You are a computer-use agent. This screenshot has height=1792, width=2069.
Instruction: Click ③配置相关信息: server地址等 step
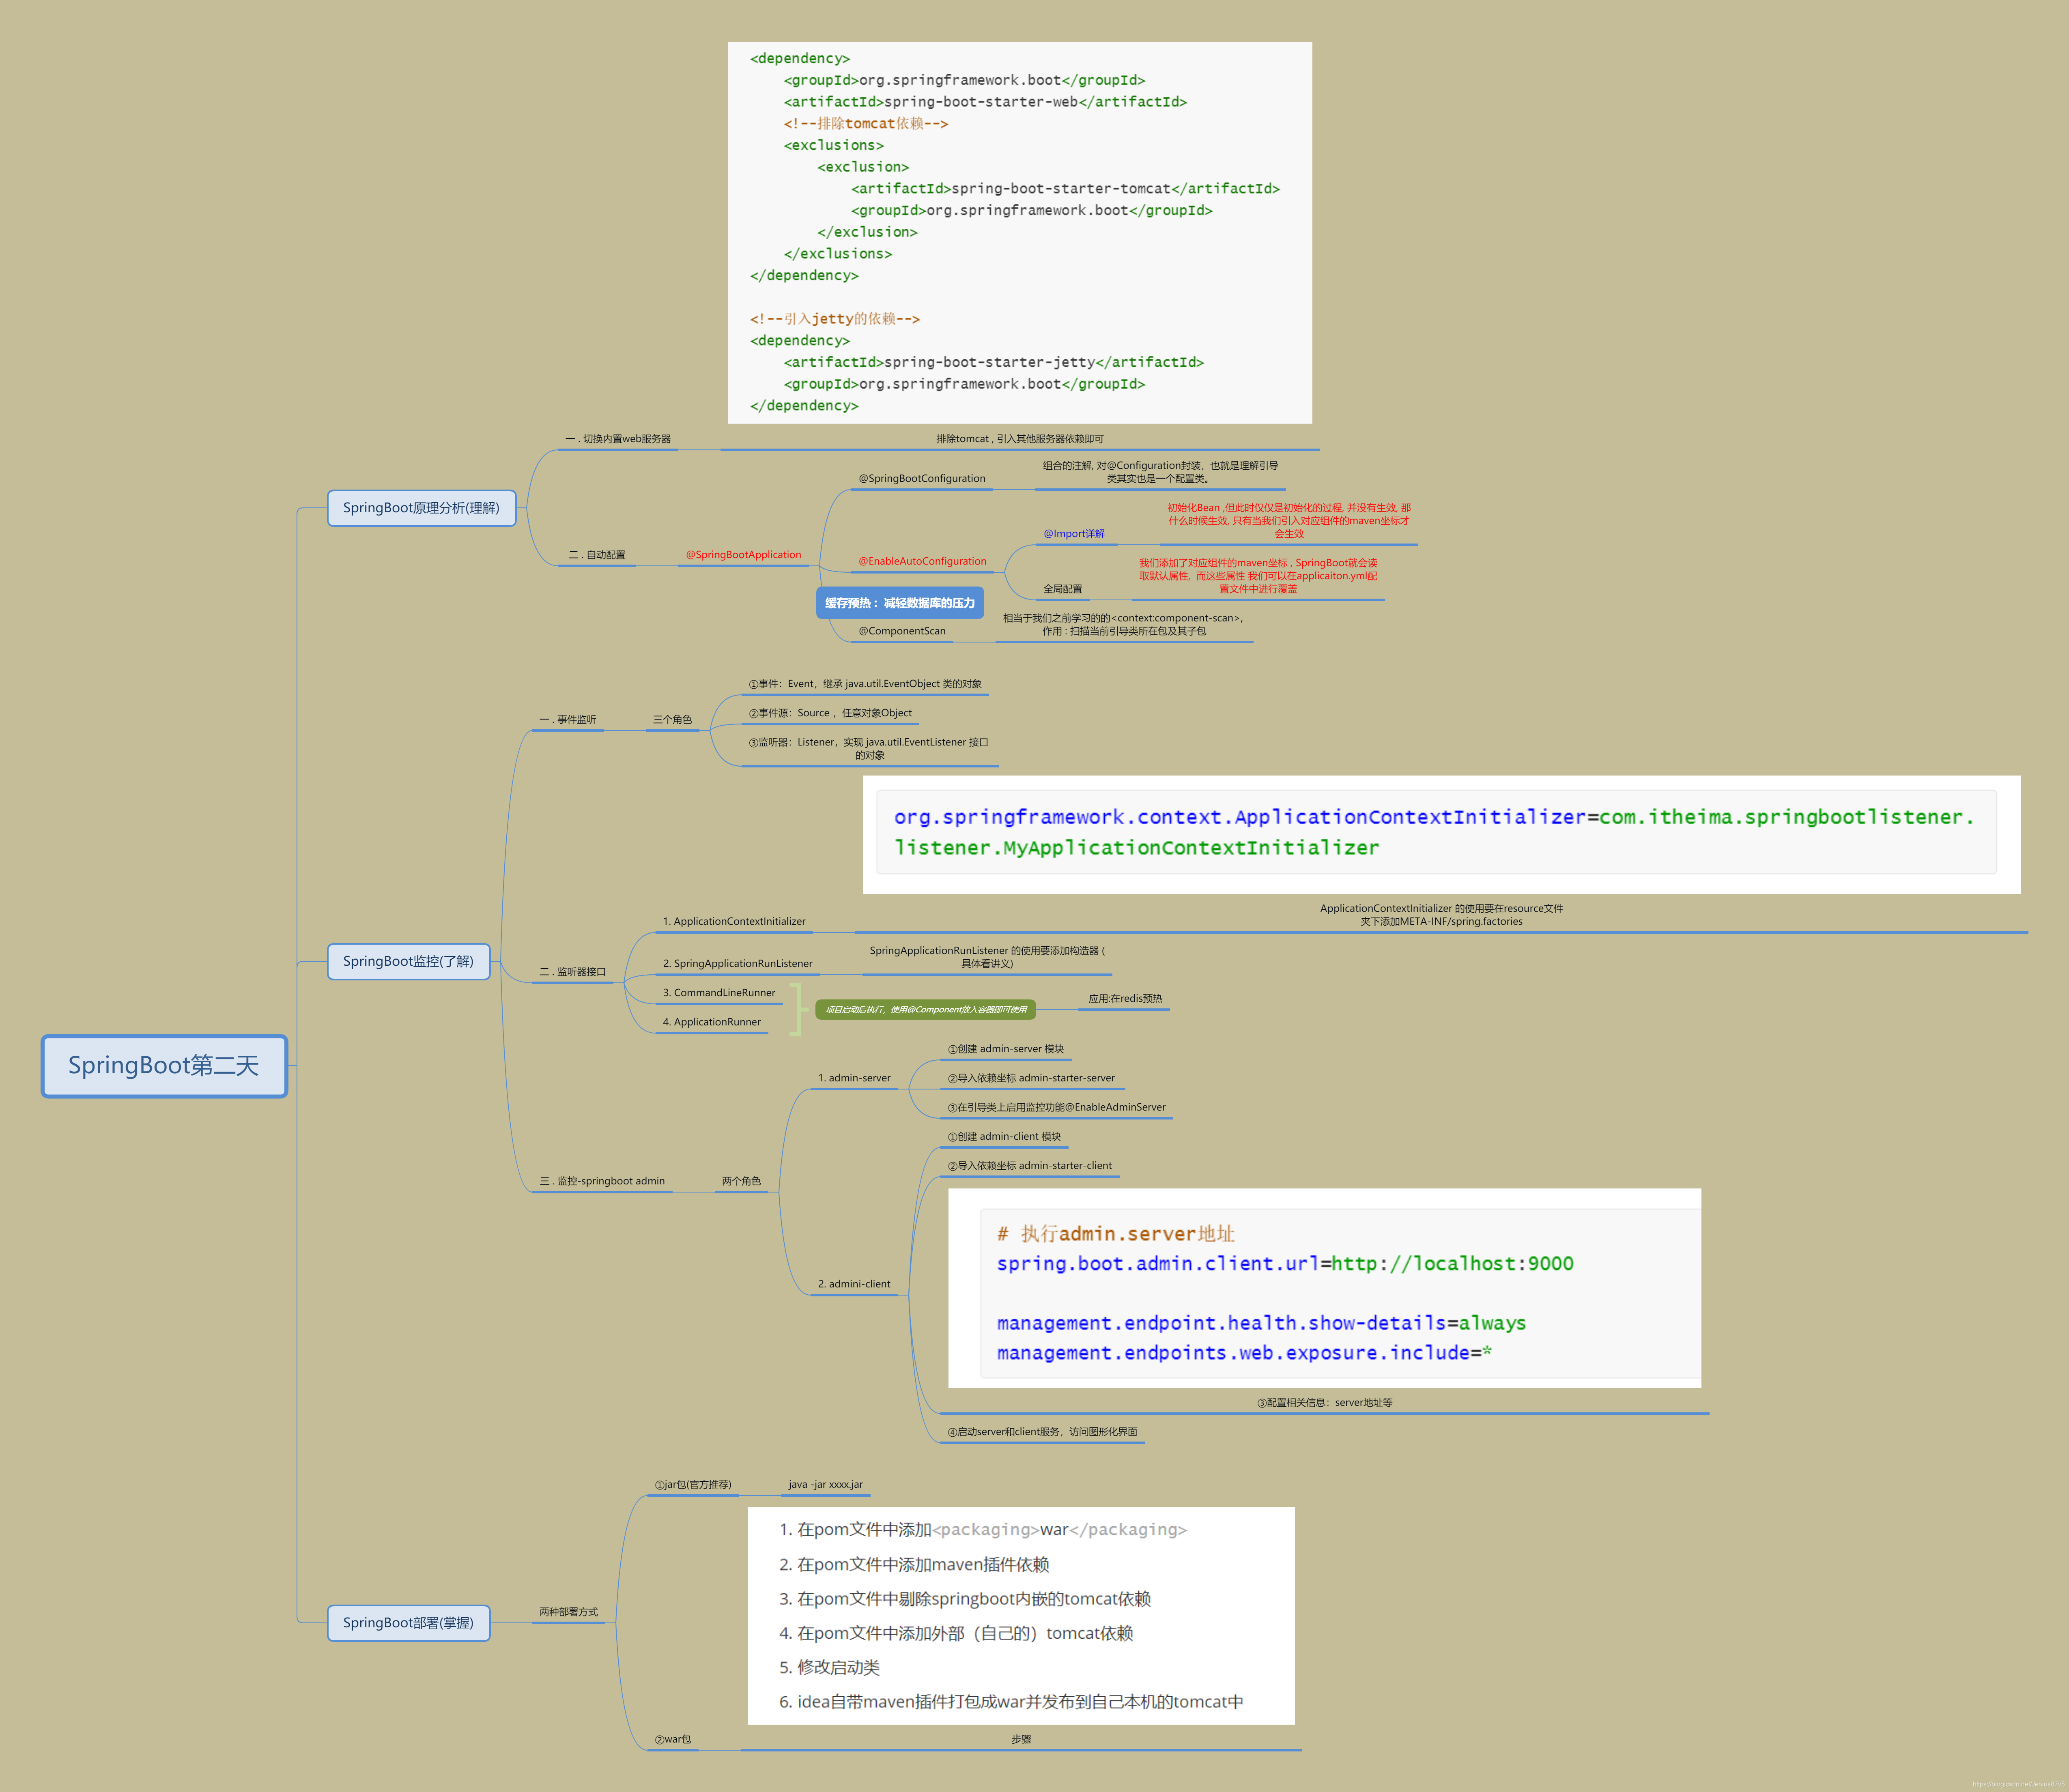tap(1324, 1403)
